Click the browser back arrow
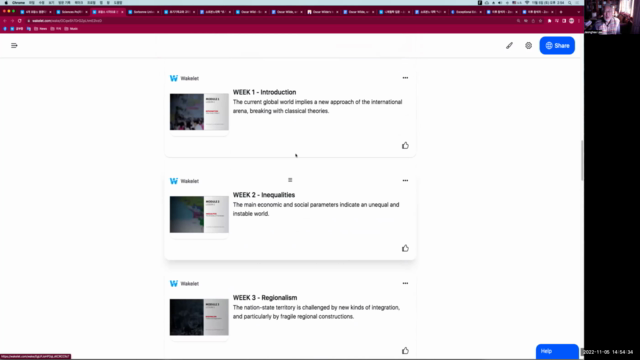The image size is (640, 360). point(5,21)
